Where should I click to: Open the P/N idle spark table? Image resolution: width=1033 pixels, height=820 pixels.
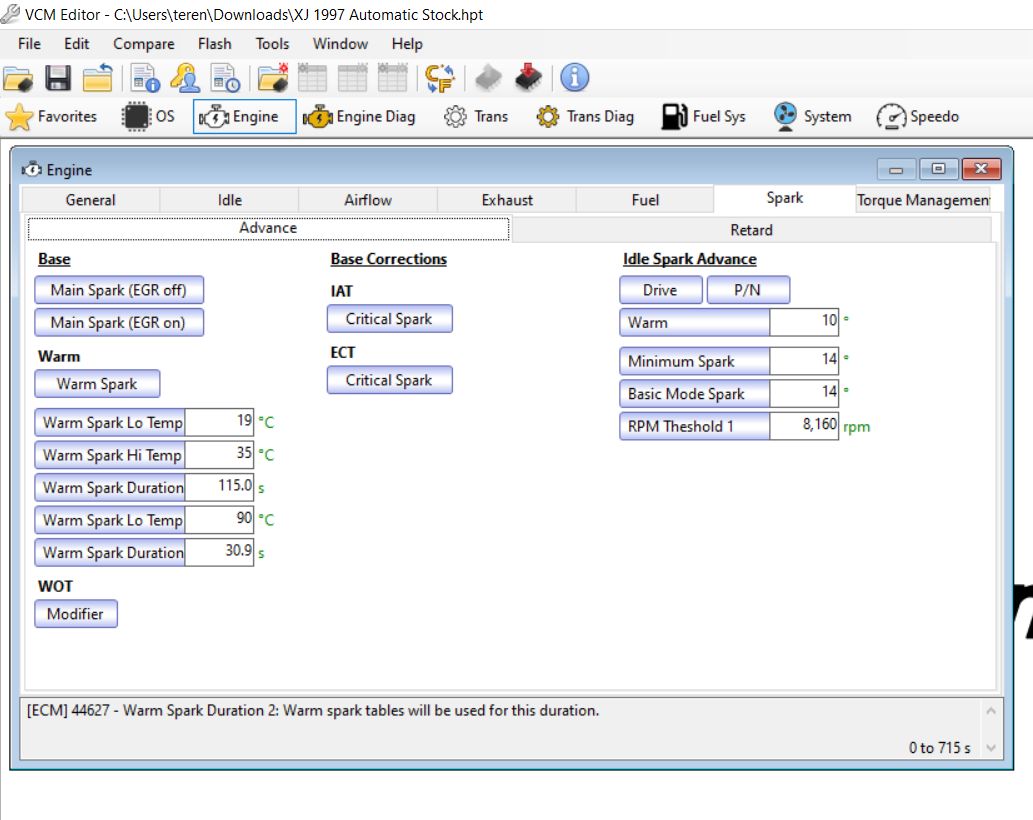[x=748, y=291]
